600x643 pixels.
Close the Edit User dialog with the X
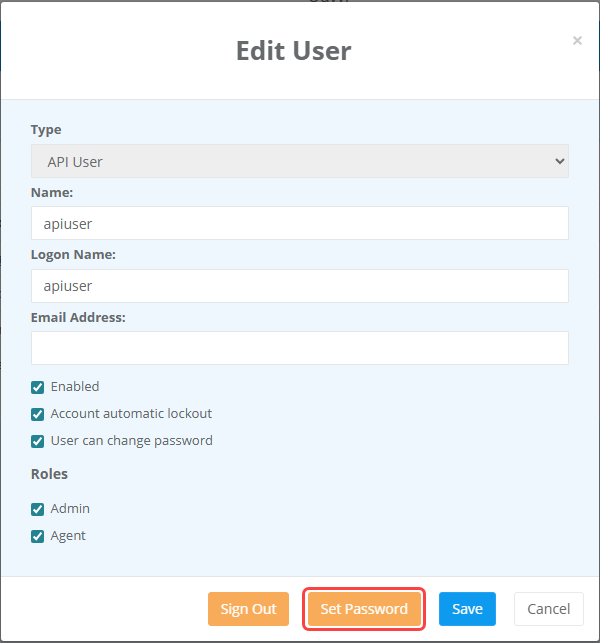tap(577, 41)
